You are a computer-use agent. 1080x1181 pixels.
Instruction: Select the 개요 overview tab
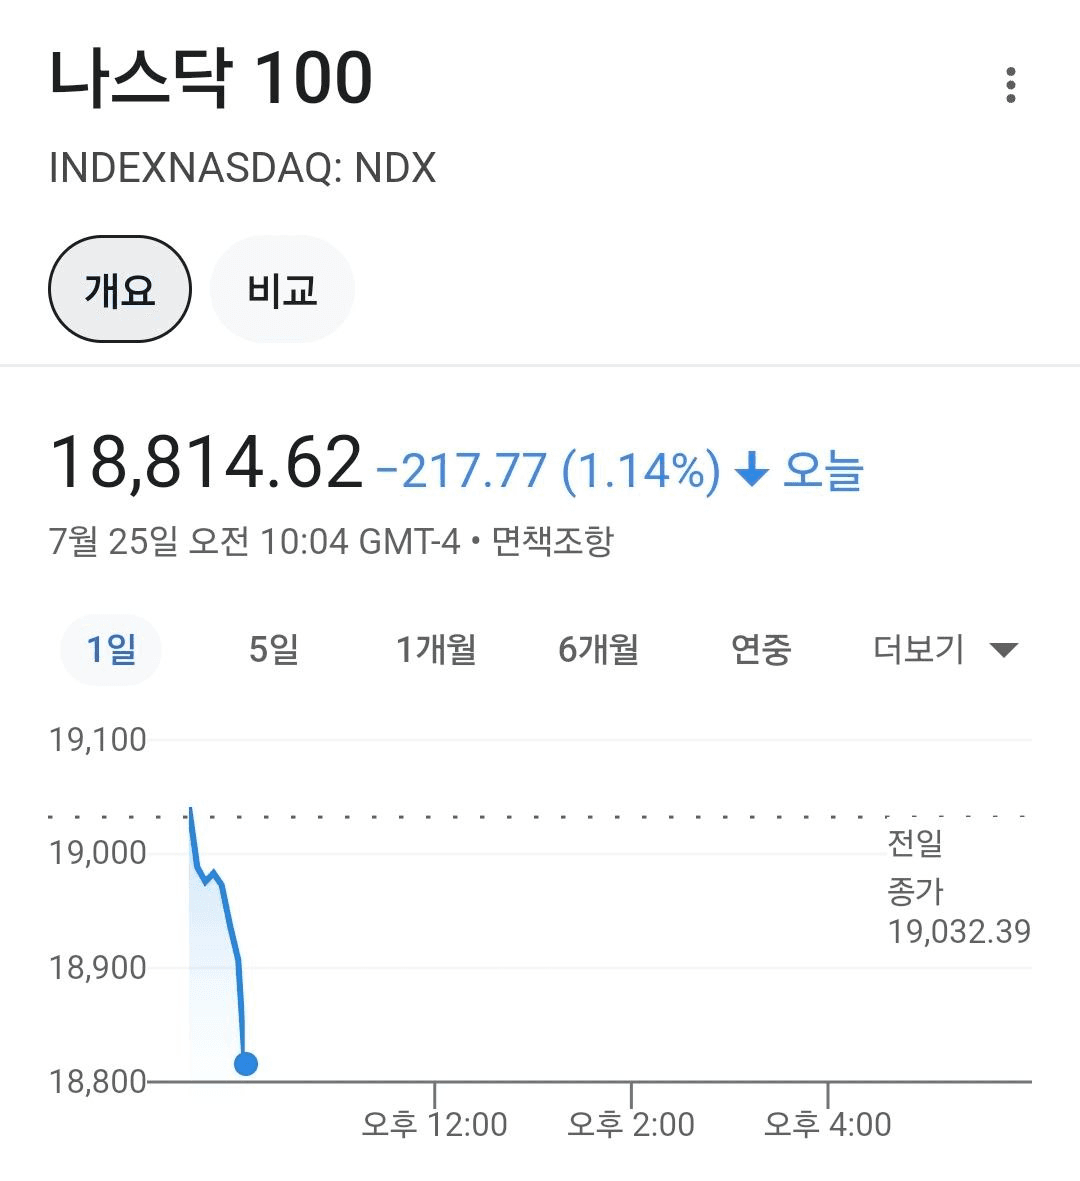click(120, 289)
